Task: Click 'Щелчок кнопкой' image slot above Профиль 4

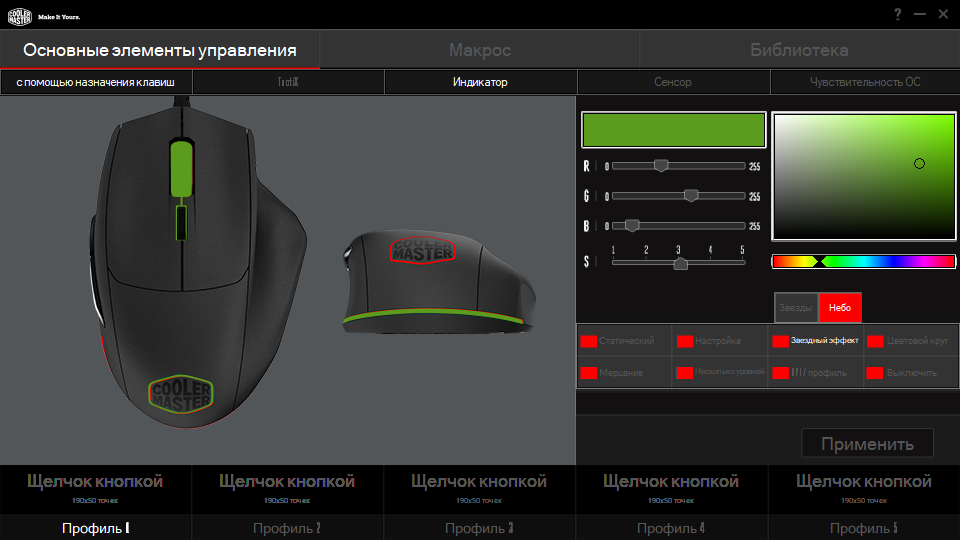Action: [671, 489]
